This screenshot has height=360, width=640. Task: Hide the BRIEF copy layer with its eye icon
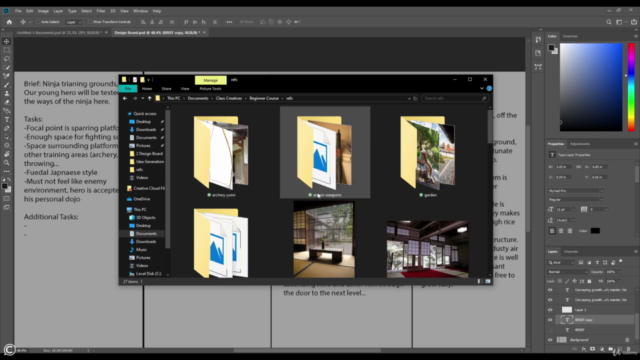550,320
